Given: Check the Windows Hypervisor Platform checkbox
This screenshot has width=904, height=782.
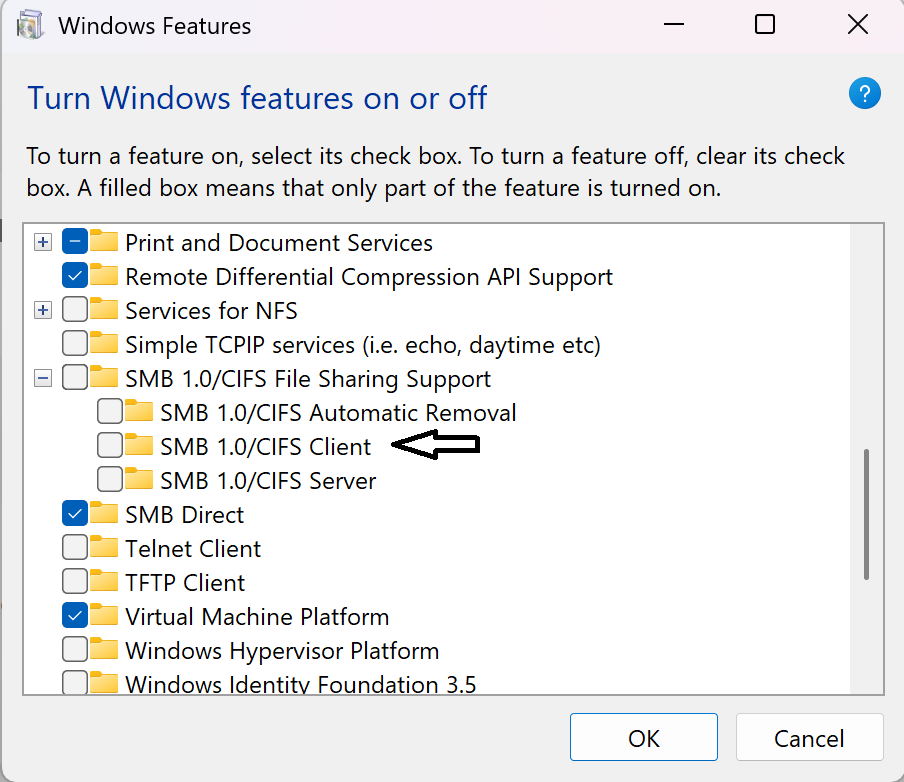Looking at the screenshot, I should click(x=75, y=650).
